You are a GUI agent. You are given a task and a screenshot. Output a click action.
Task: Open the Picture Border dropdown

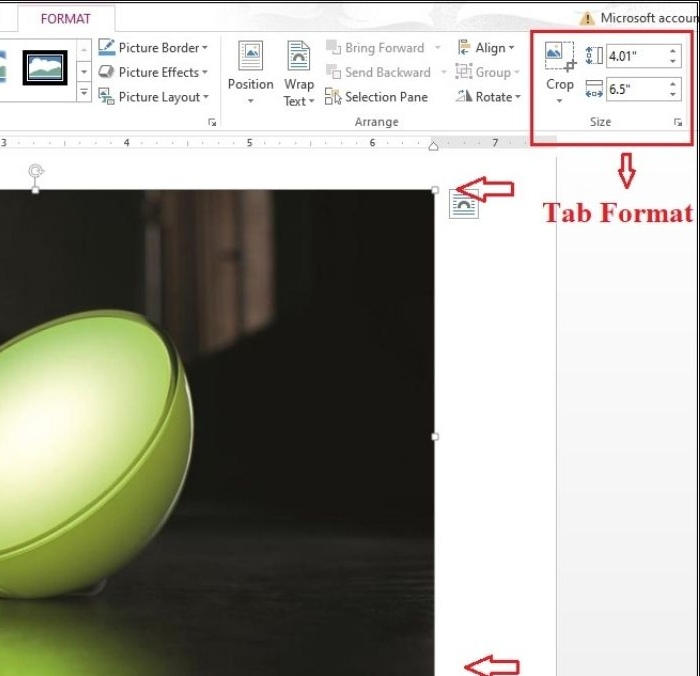(153, 48)
